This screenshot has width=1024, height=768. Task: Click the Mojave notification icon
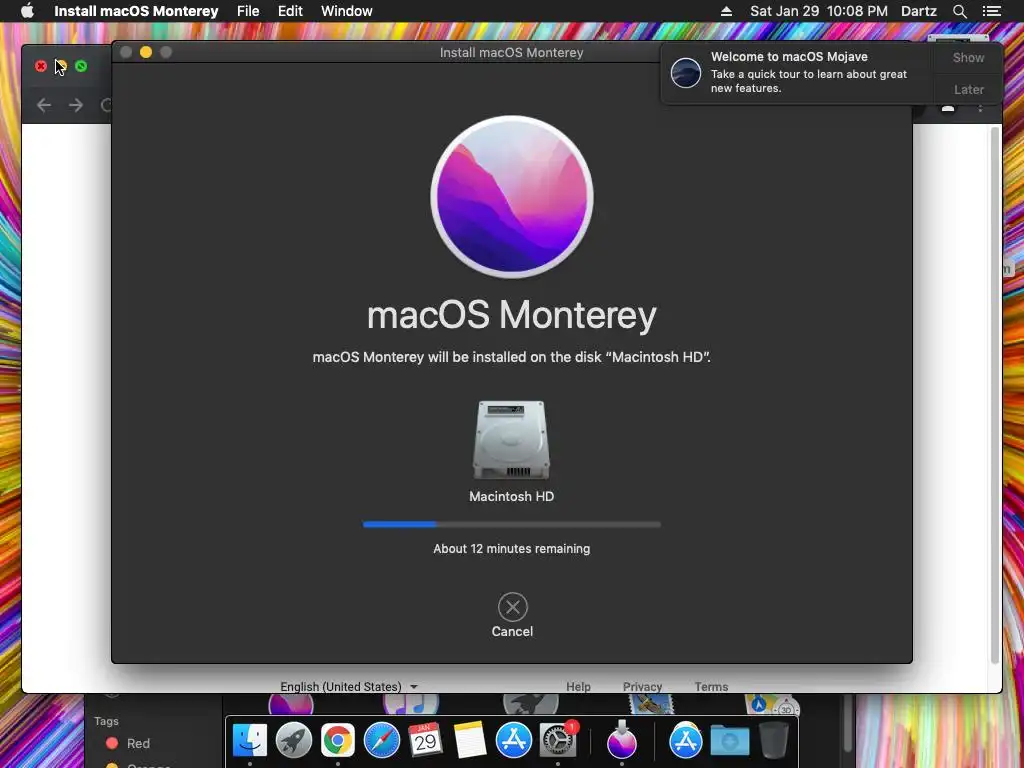click(x=686, y=72)
